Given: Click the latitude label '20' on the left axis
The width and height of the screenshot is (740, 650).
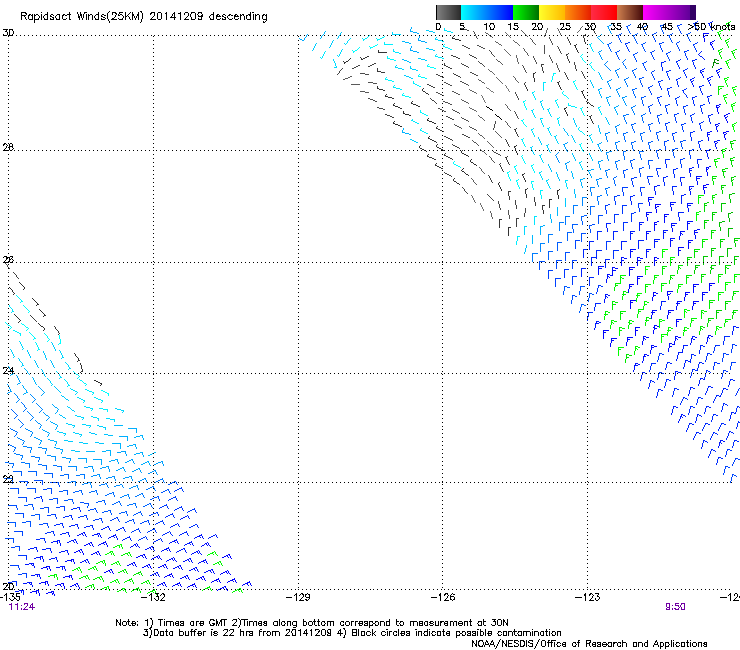Looking at the screenshot, I should click(8, 586).
